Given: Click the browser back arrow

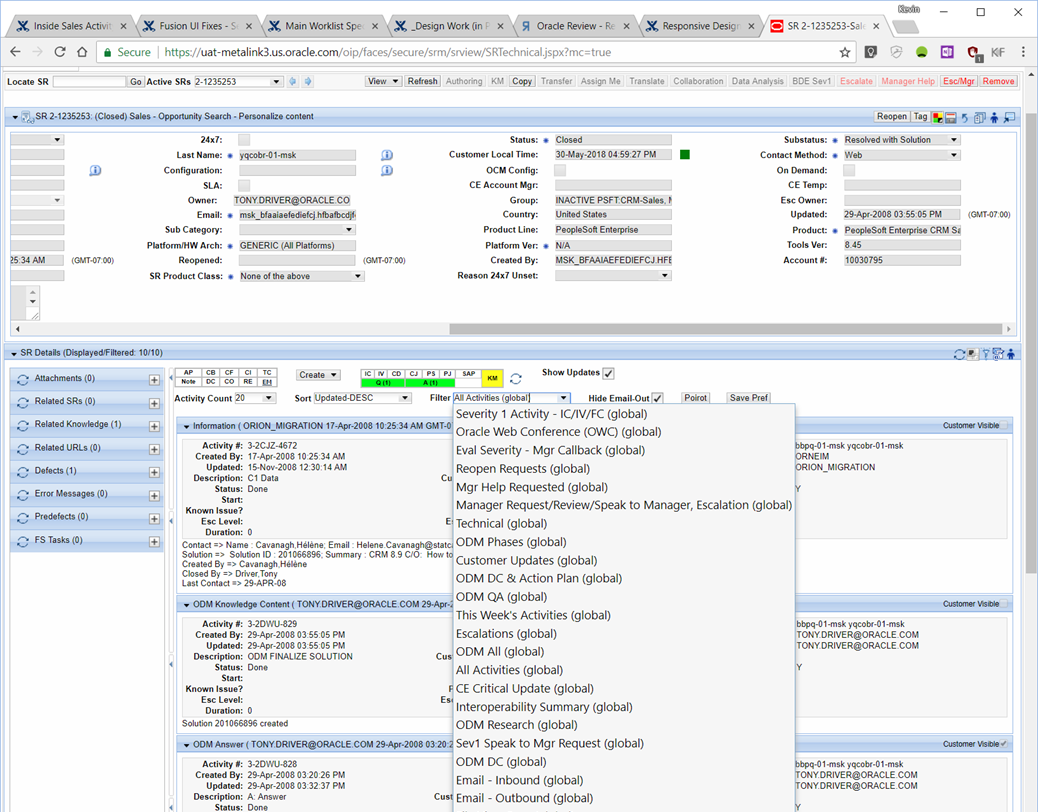Looking at the screenshot, I should tap(15, 52).
